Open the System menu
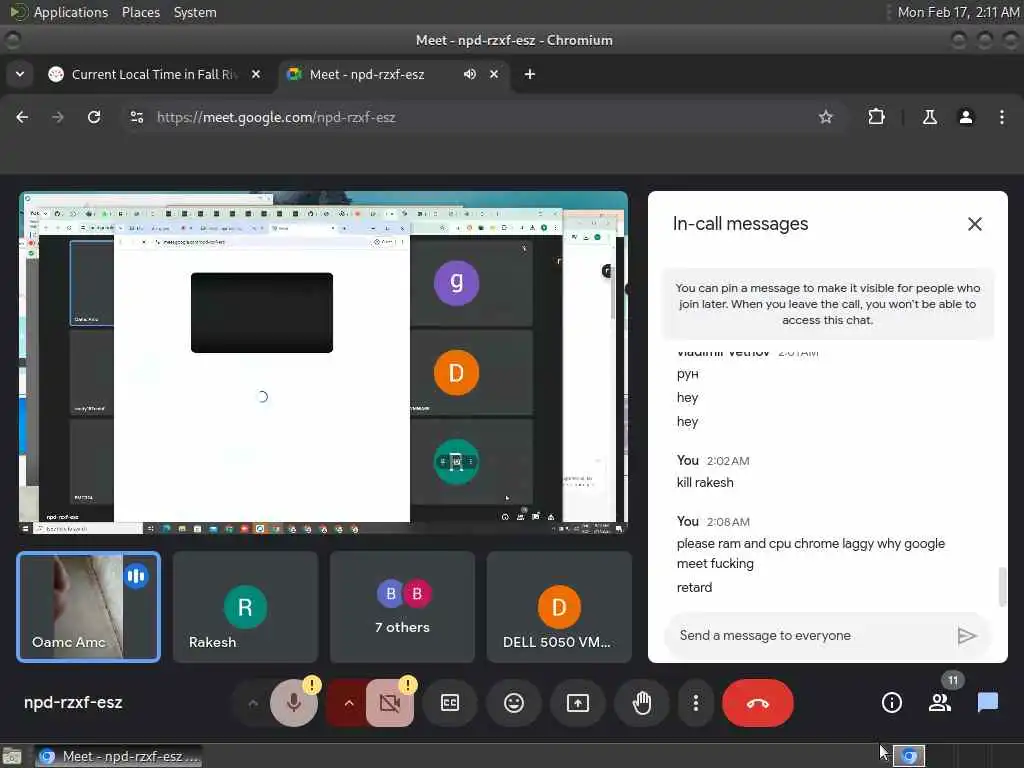Viewport: 1024px width, 768px height. pyautogui.click(x=195, y=12)
